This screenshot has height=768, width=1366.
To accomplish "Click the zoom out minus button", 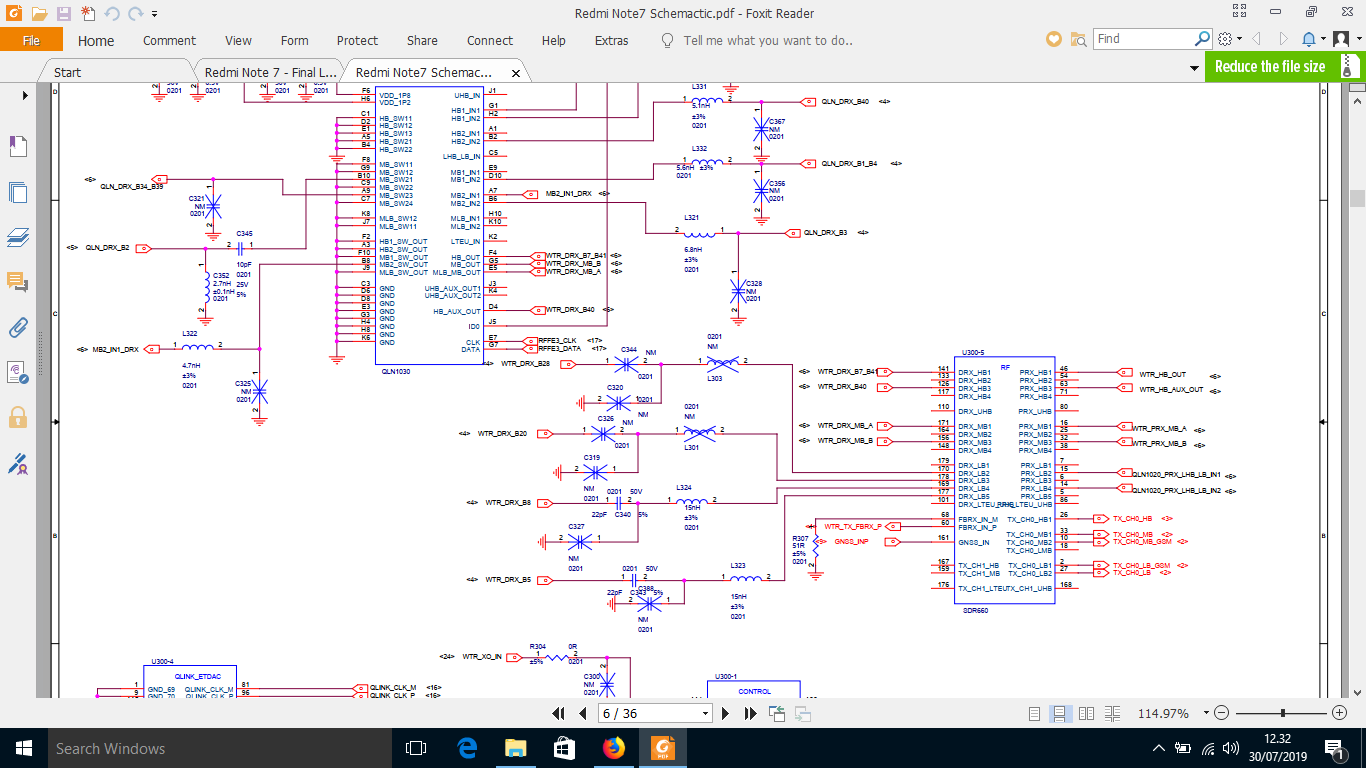I will point(1220,713).
